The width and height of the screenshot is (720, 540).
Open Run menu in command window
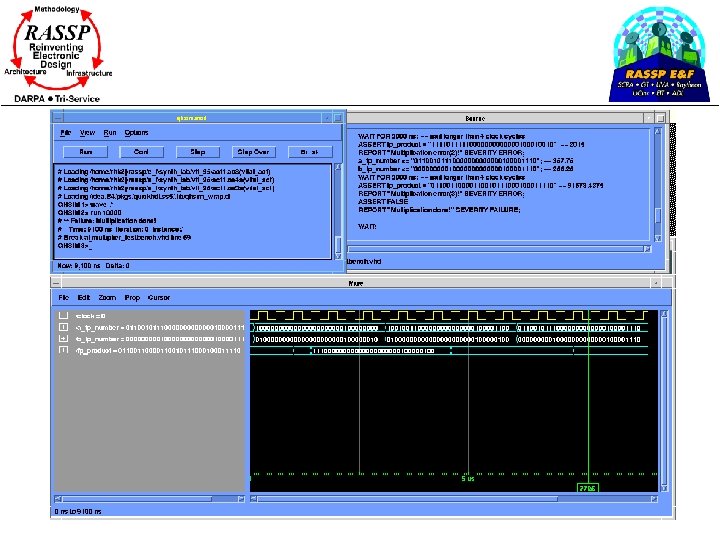point(110,133)
